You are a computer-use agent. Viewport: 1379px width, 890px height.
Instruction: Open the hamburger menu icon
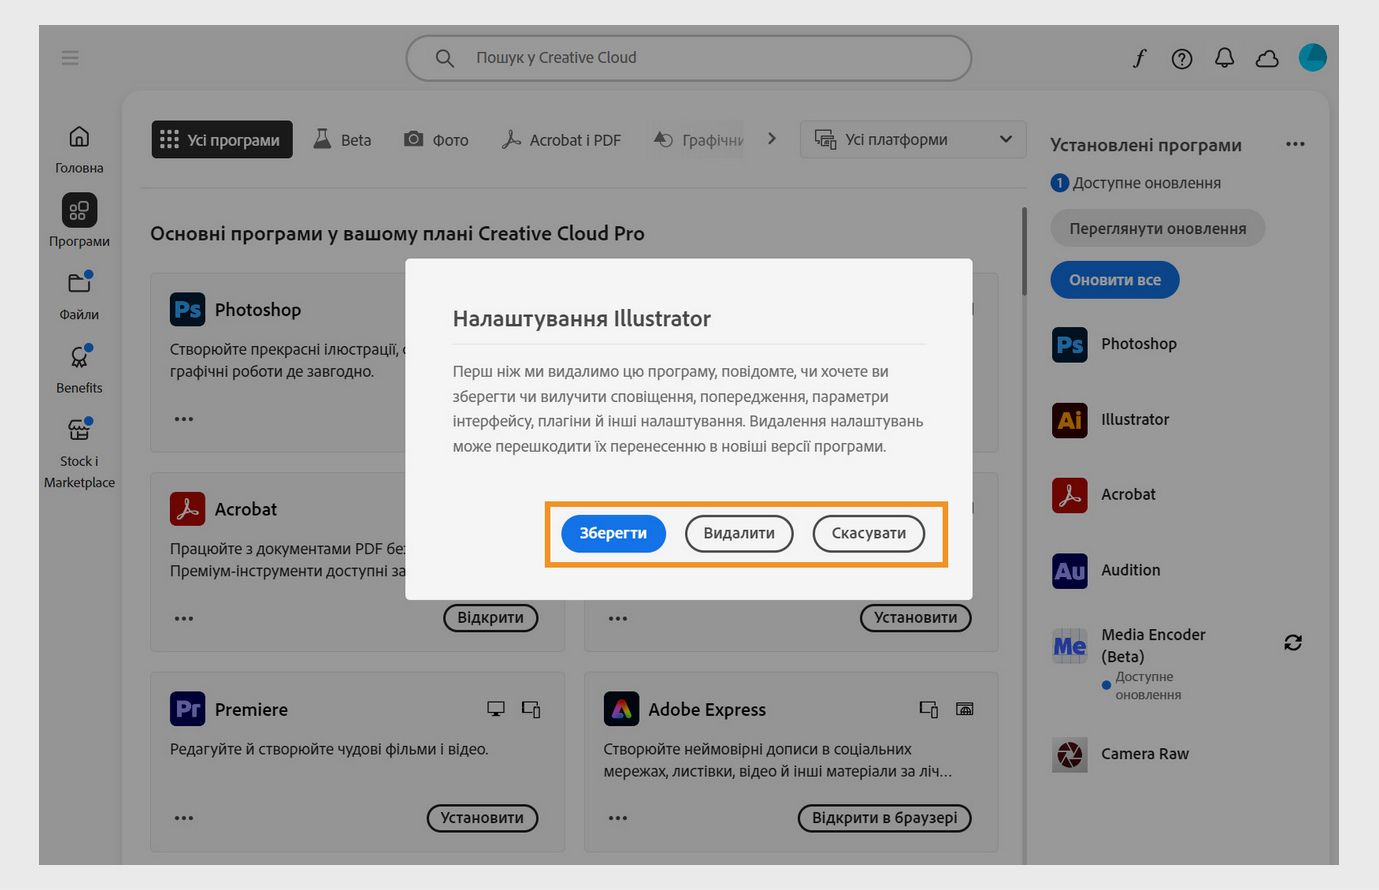70,58
